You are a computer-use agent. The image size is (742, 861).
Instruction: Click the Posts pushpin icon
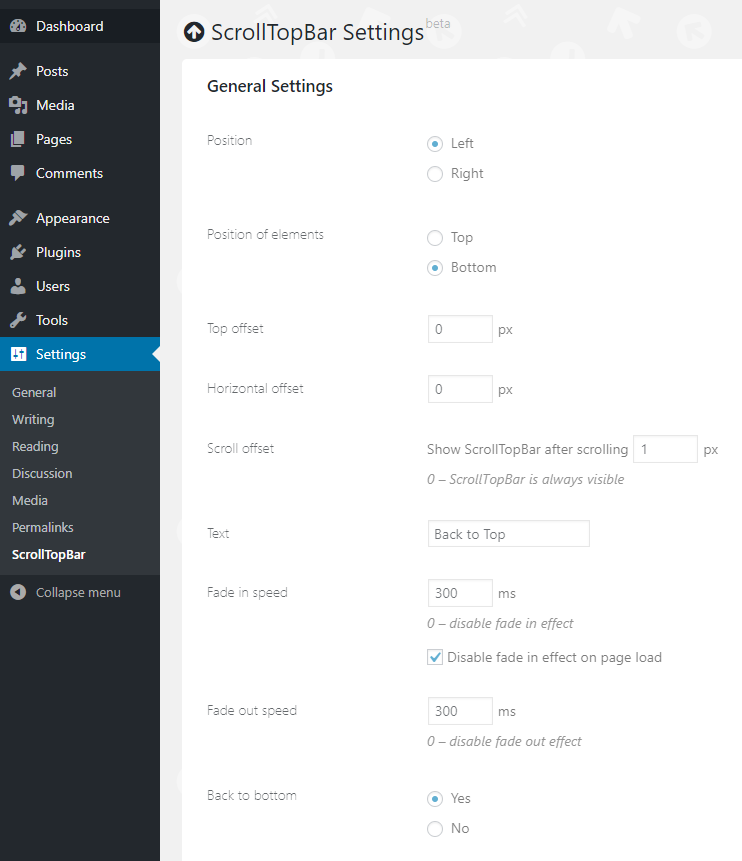tap(18, 71)
